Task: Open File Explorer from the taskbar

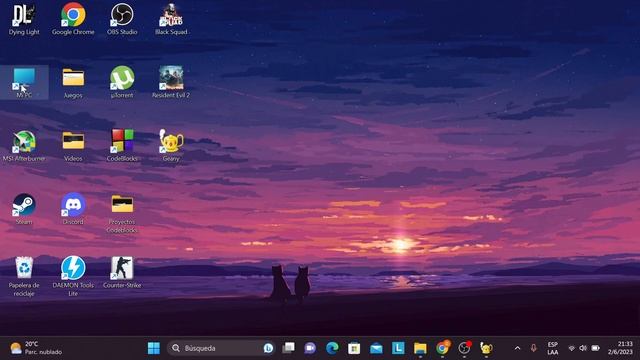Action: pyautogui.click(x=420, y=348)
